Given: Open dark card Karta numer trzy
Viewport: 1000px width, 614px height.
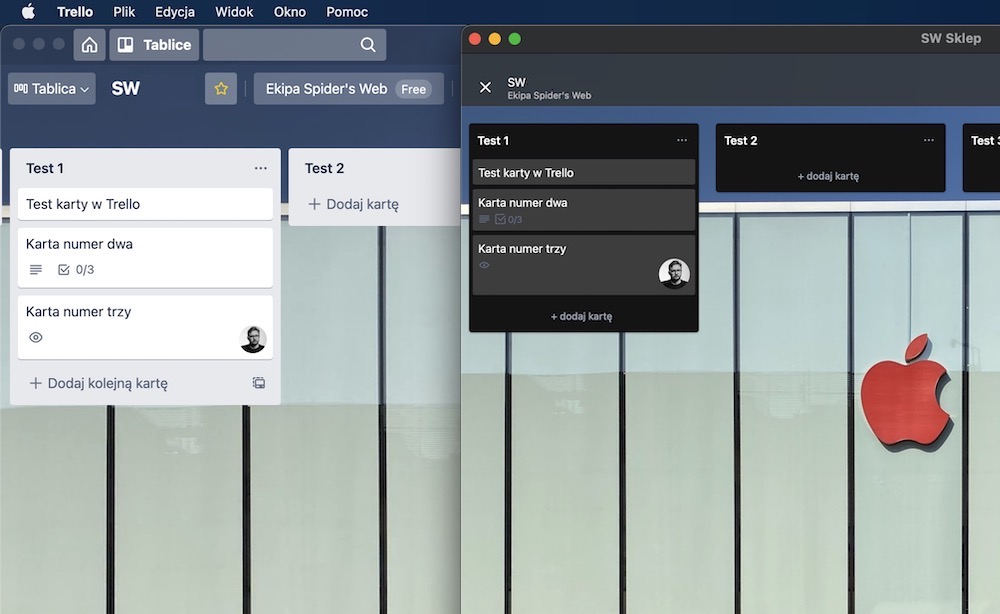Looking at the screenshot, I should pyautogui.click(x=584, y=265).
